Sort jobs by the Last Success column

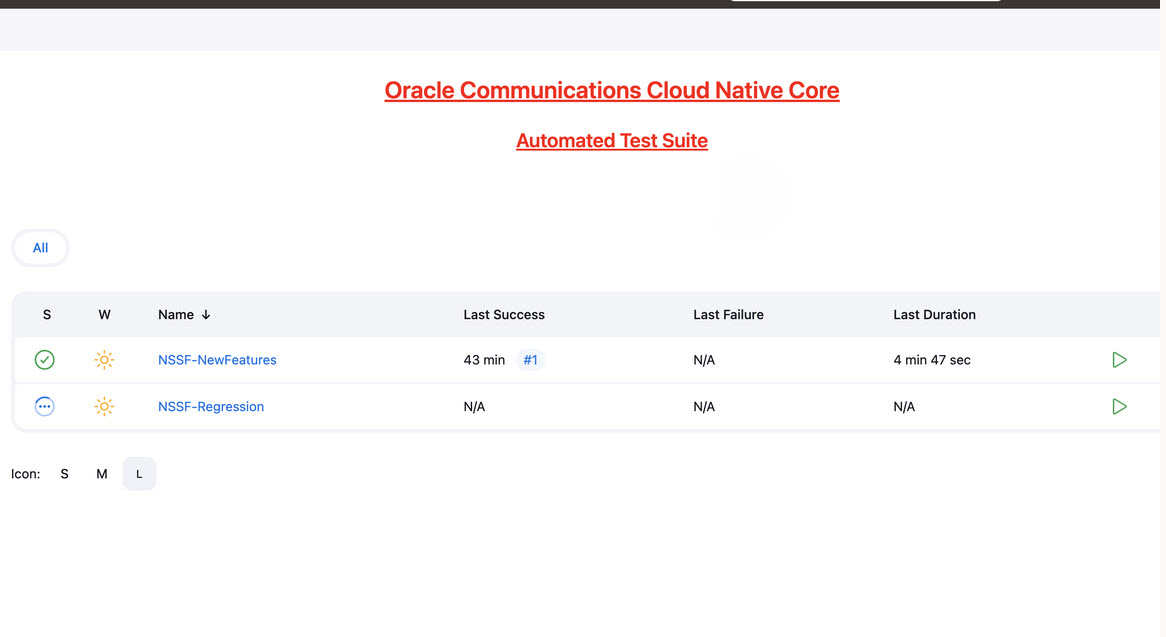click(x=503, y=314)
